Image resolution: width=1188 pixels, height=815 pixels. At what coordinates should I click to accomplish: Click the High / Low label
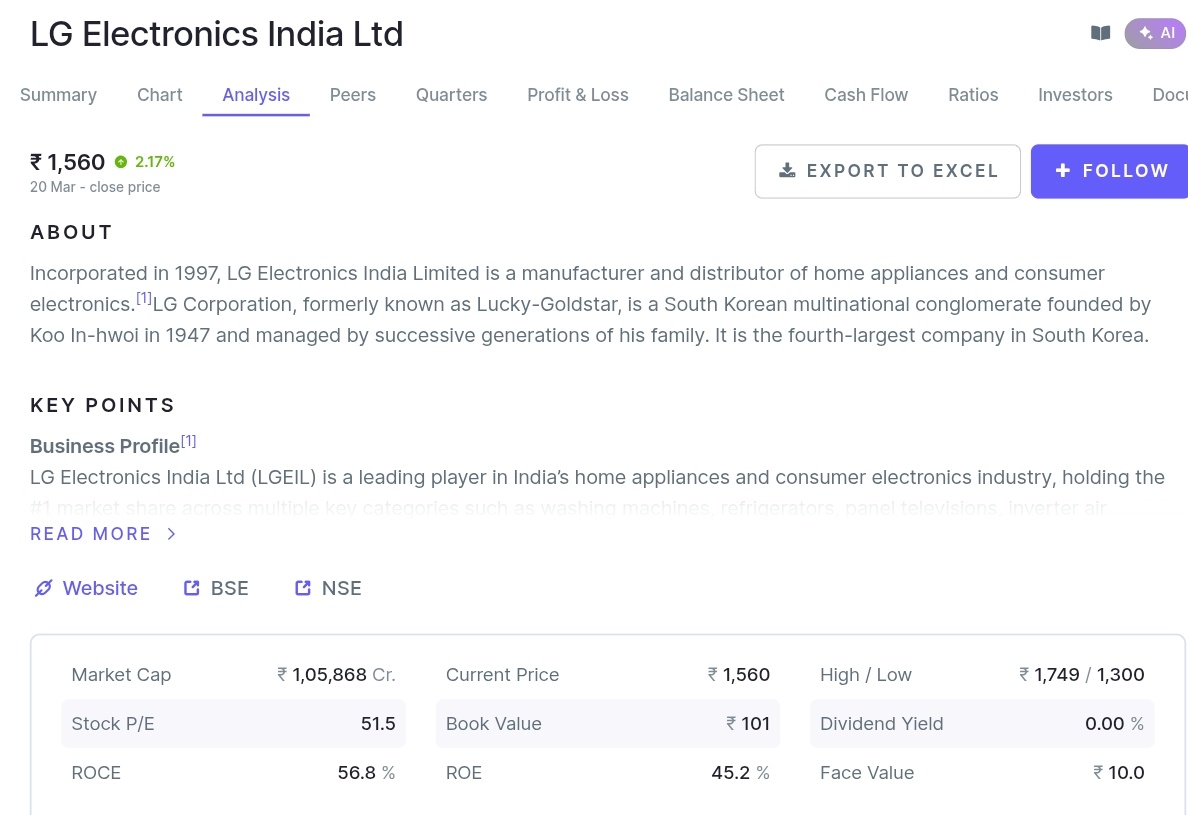[865, 675]
